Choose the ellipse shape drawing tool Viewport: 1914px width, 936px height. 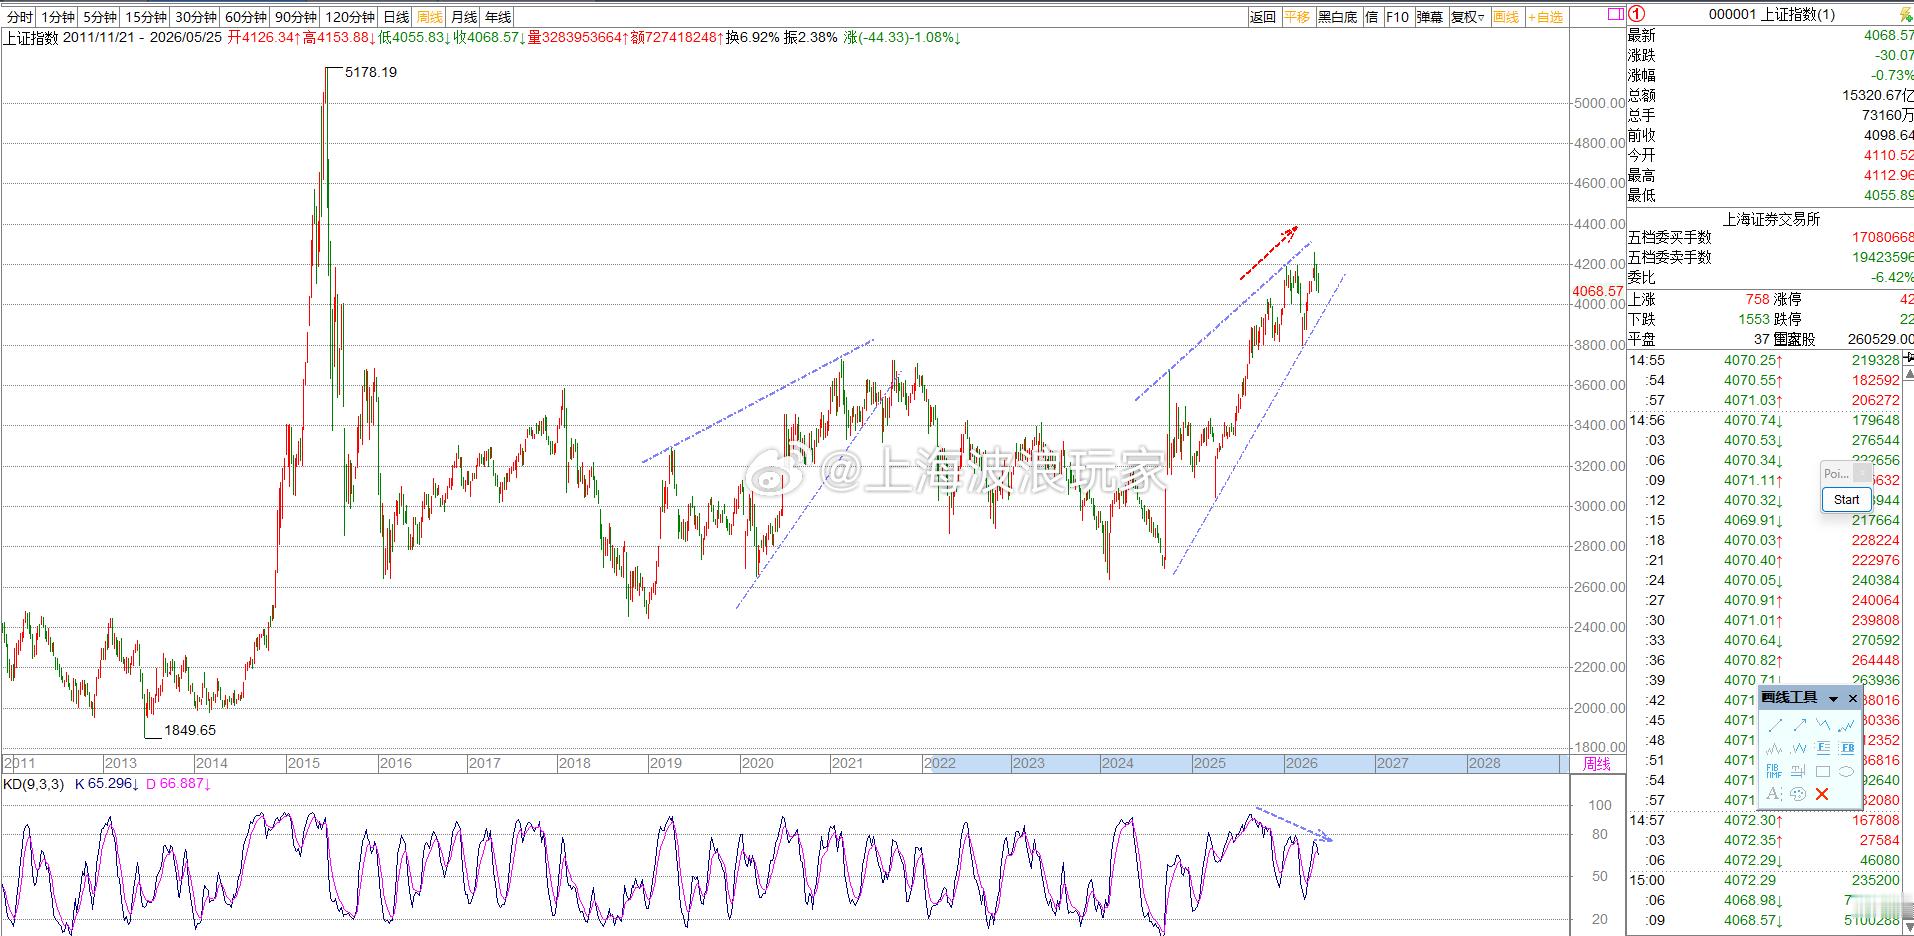(1846, 771)
